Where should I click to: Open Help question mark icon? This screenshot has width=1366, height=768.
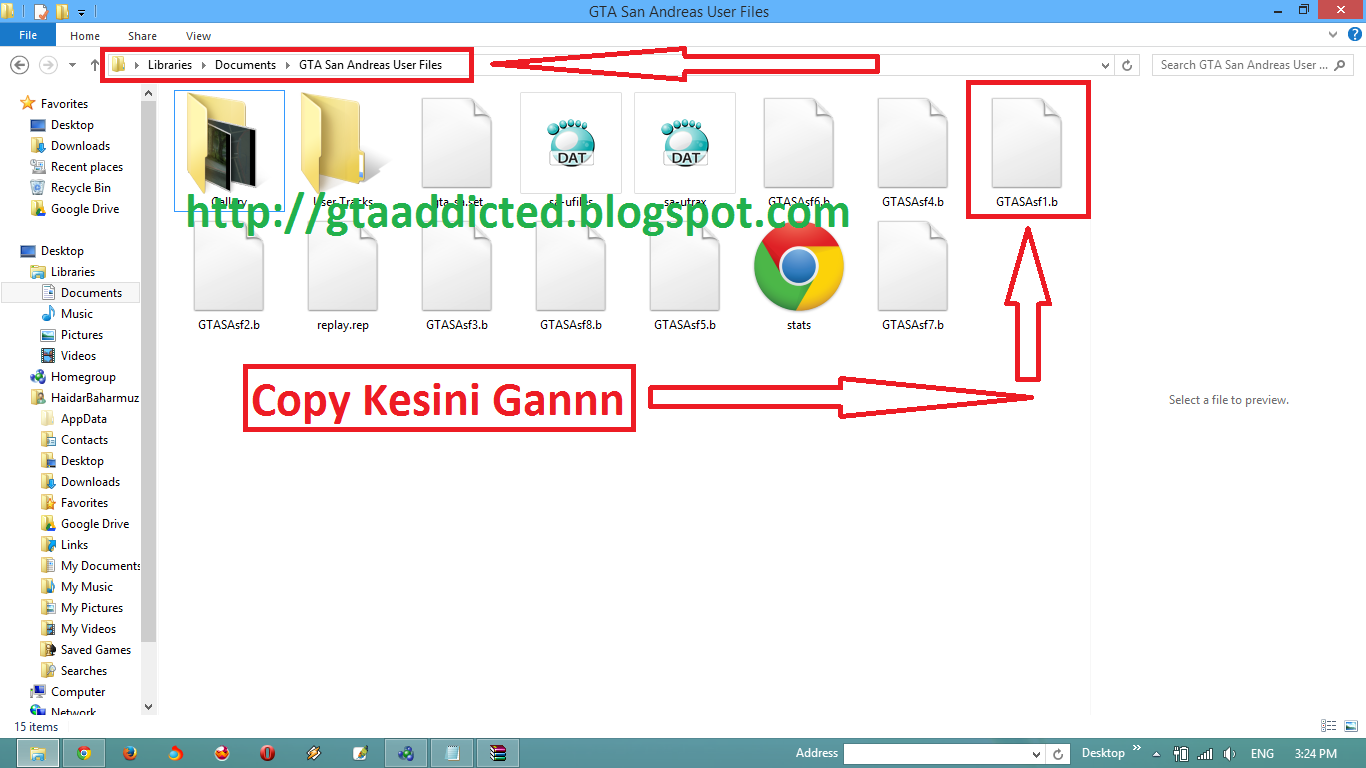pos(1354,35)
